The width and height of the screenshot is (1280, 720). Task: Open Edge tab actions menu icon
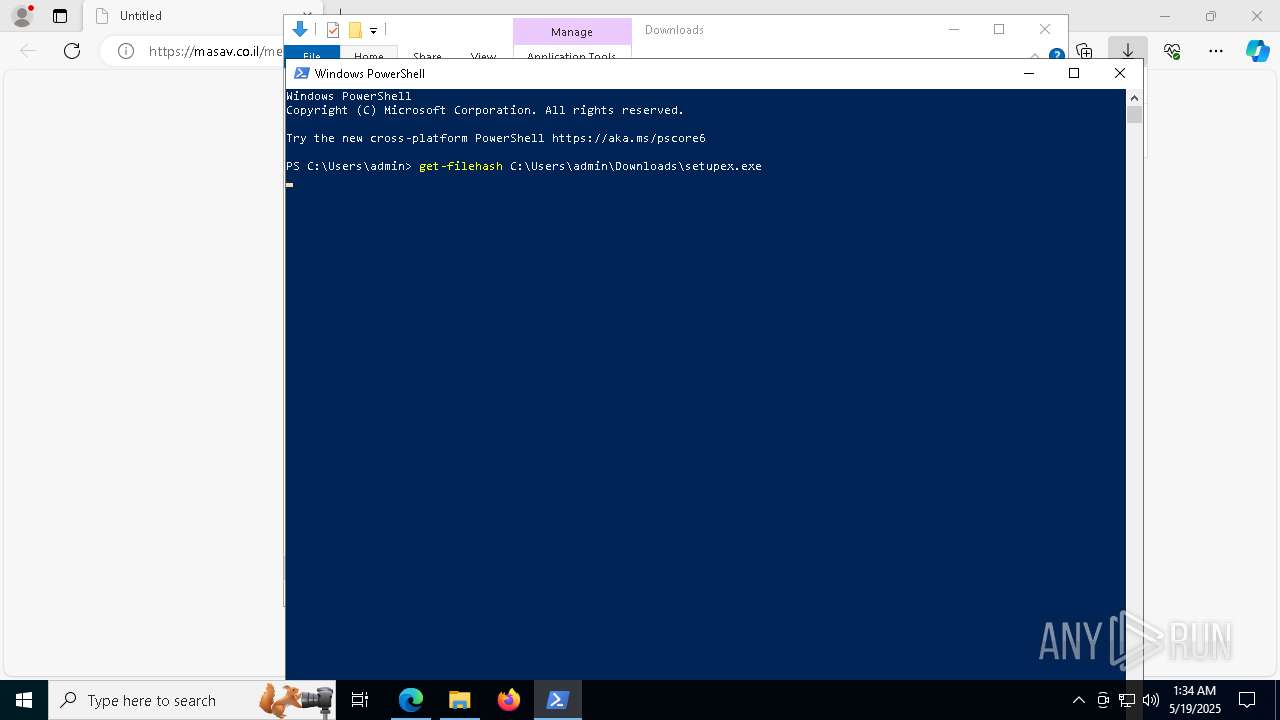(x=60, y=16)
